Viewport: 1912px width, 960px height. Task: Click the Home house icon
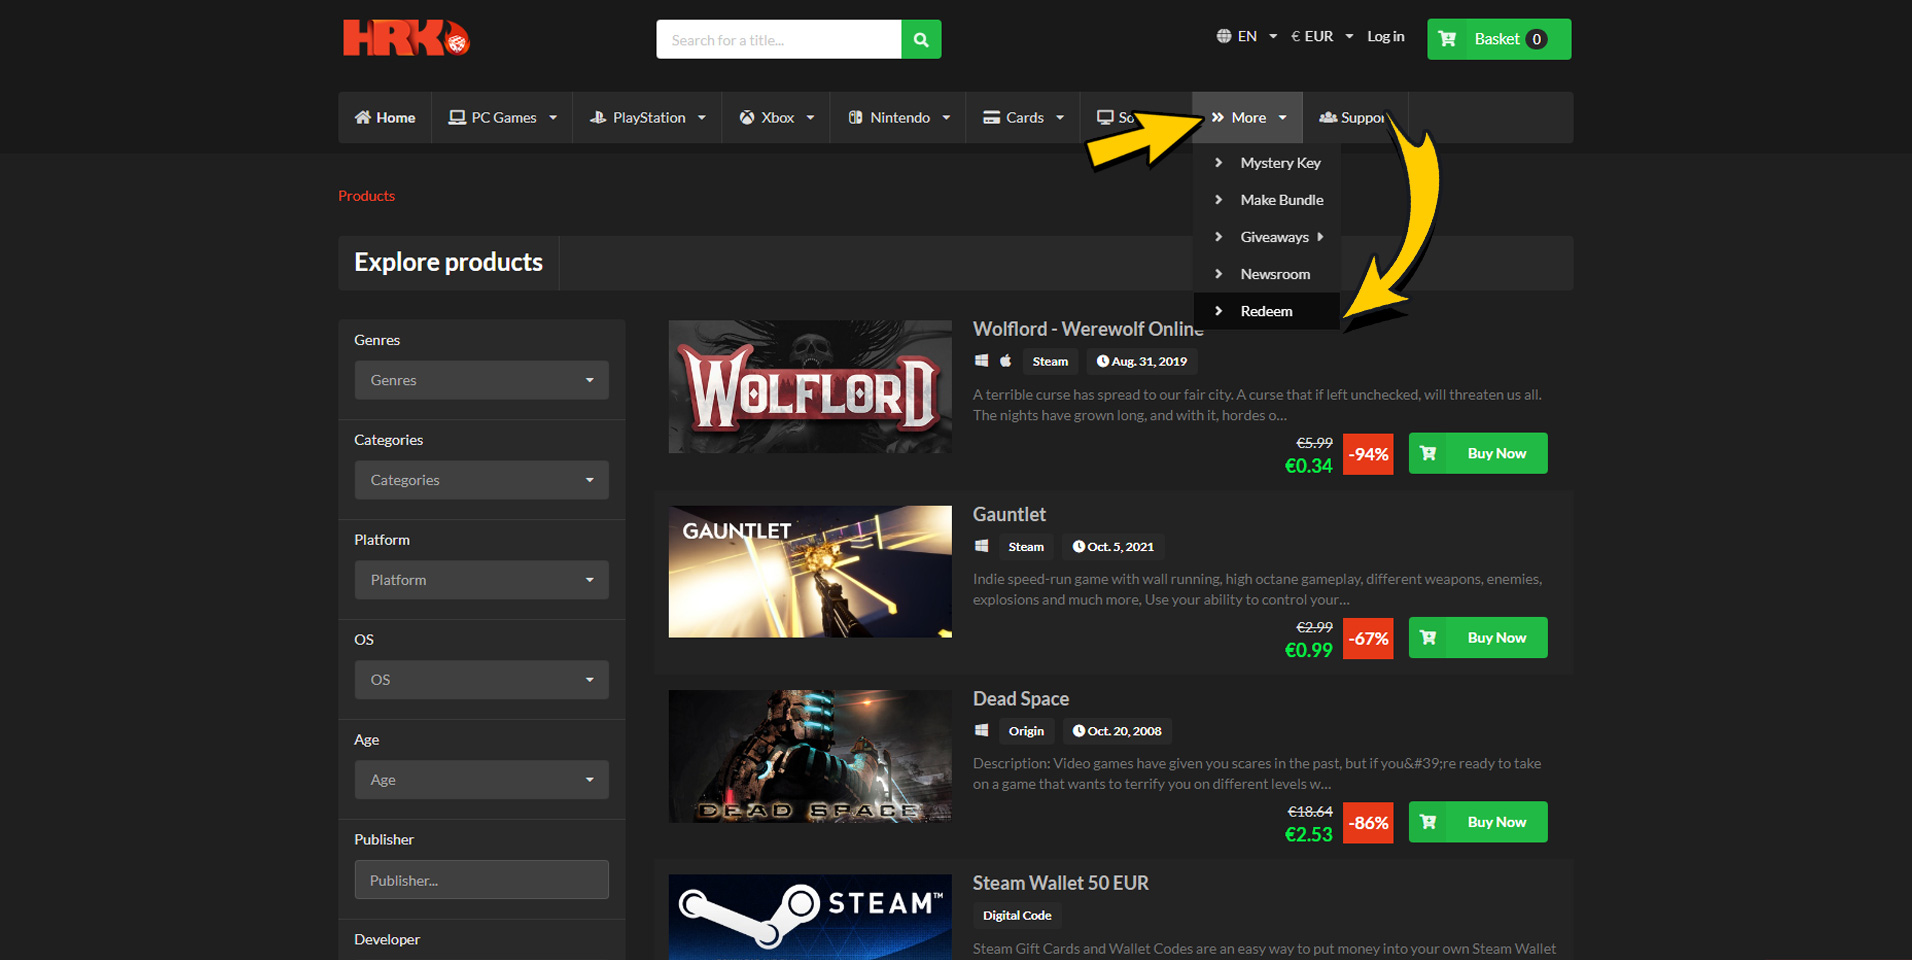click(x=363, y=117)
